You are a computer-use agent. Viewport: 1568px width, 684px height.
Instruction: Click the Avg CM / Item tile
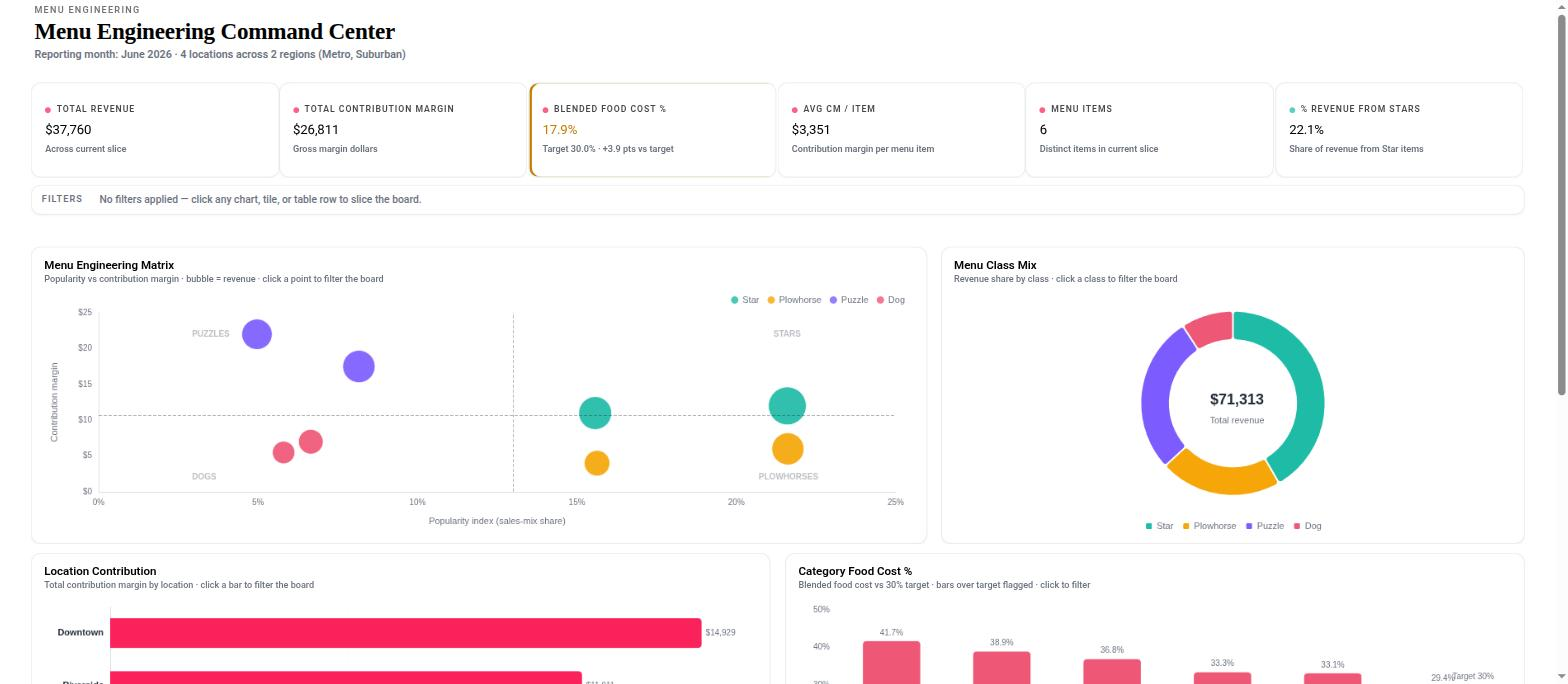[x=901, y=130]
